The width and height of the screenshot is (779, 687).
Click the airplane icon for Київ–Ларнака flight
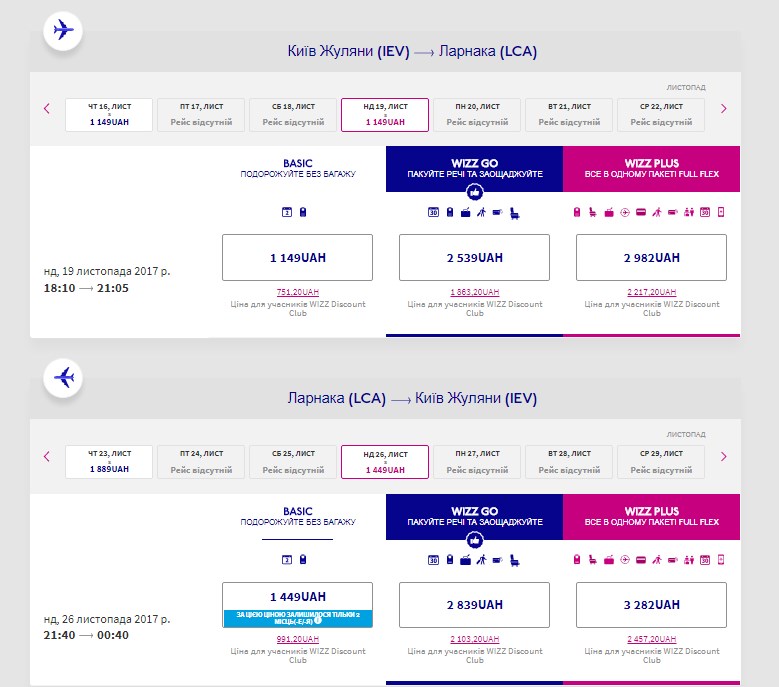63,30
